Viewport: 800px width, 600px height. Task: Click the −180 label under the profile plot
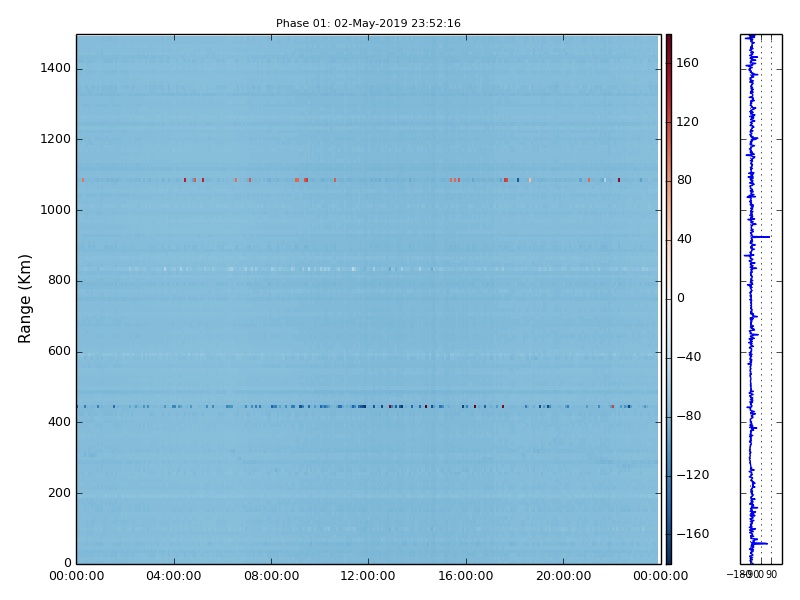[738, 574]
